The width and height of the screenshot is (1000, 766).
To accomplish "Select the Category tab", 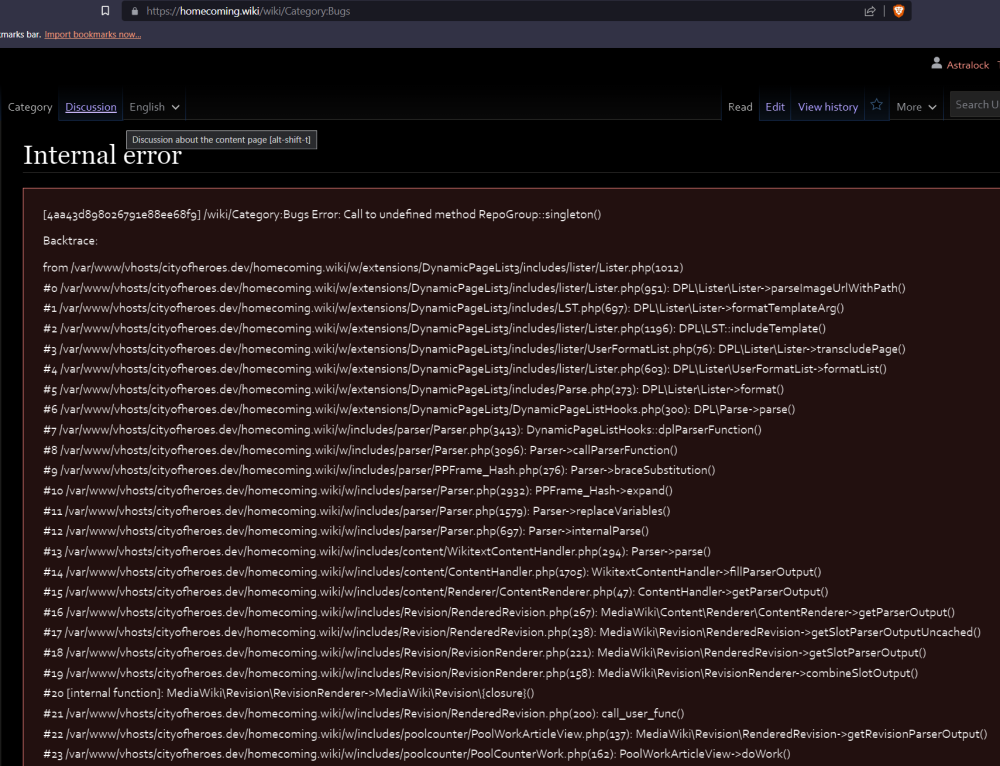I will [30, 107].
